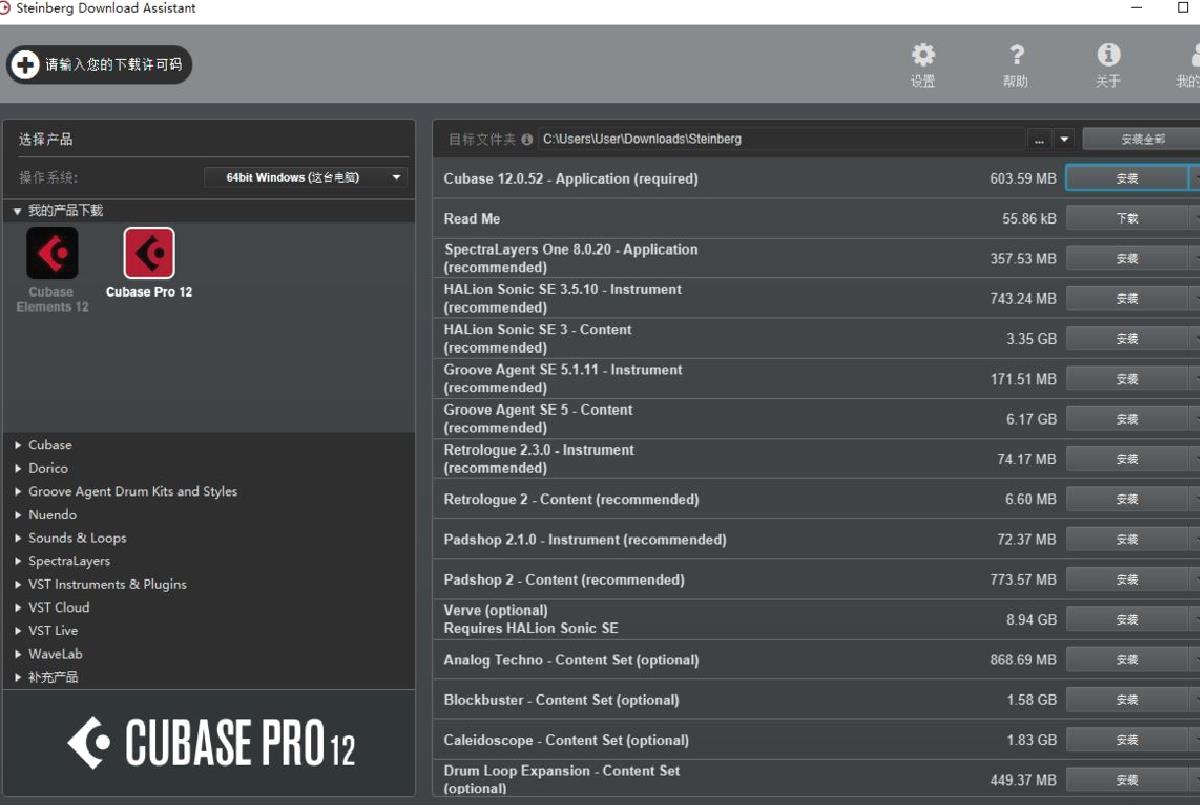Screen dimensions: 1200x805
Task: Expand the Nuendo category
Action: pos(19,515)
